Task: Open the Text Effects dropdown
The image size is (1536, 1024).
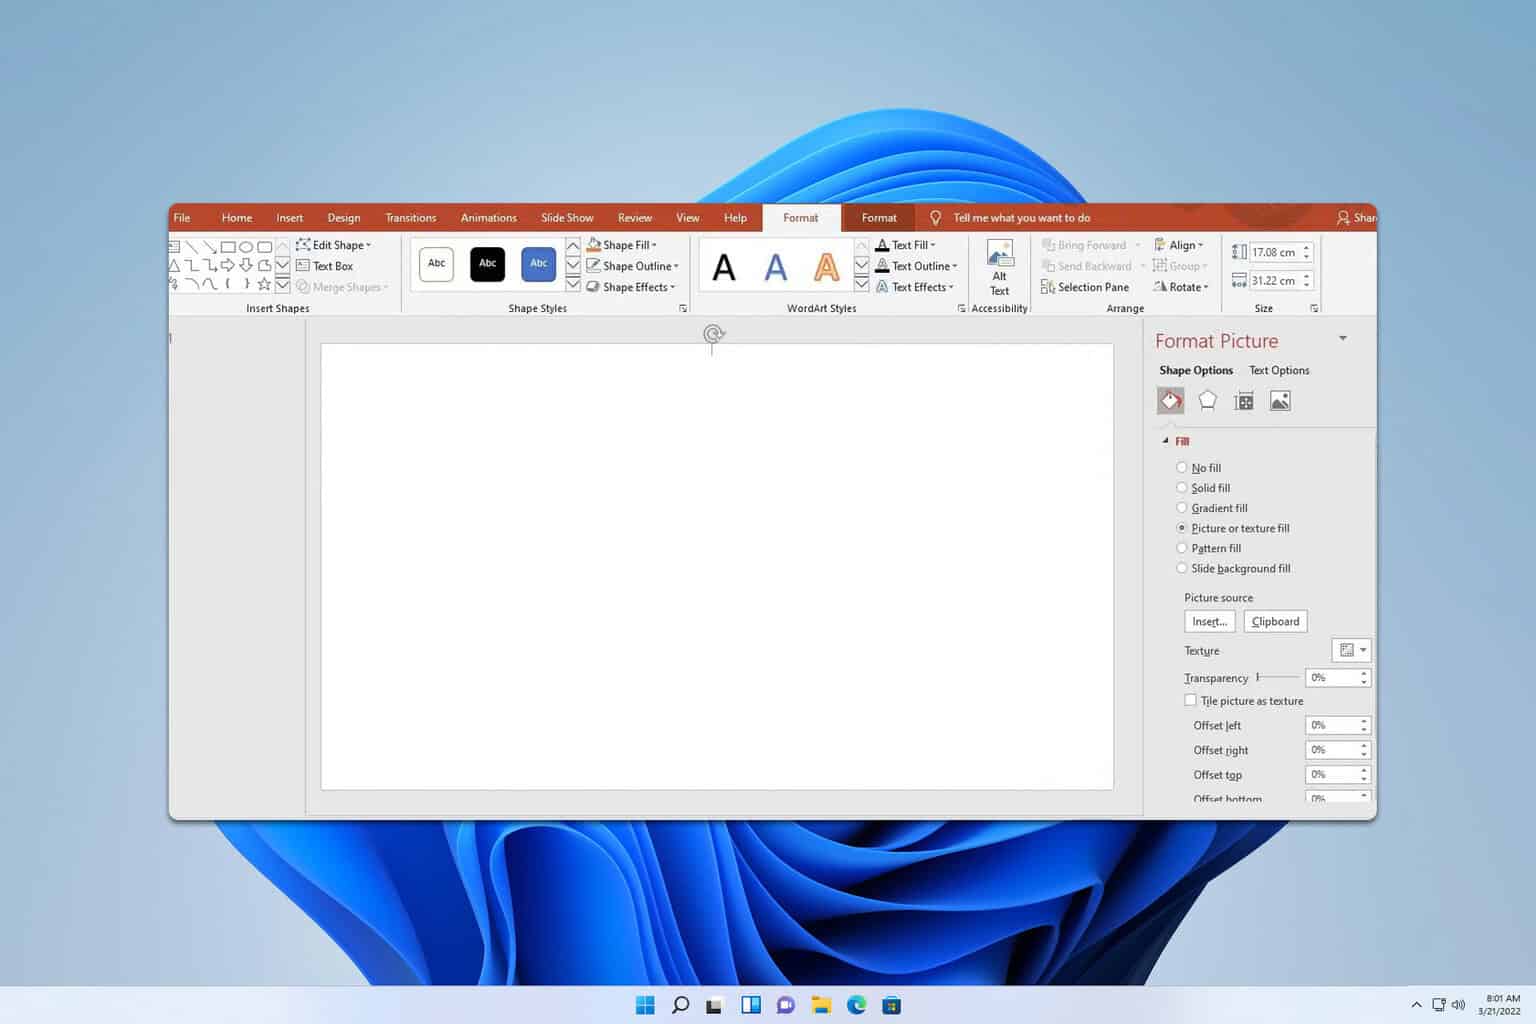Action: pos(915,287)
